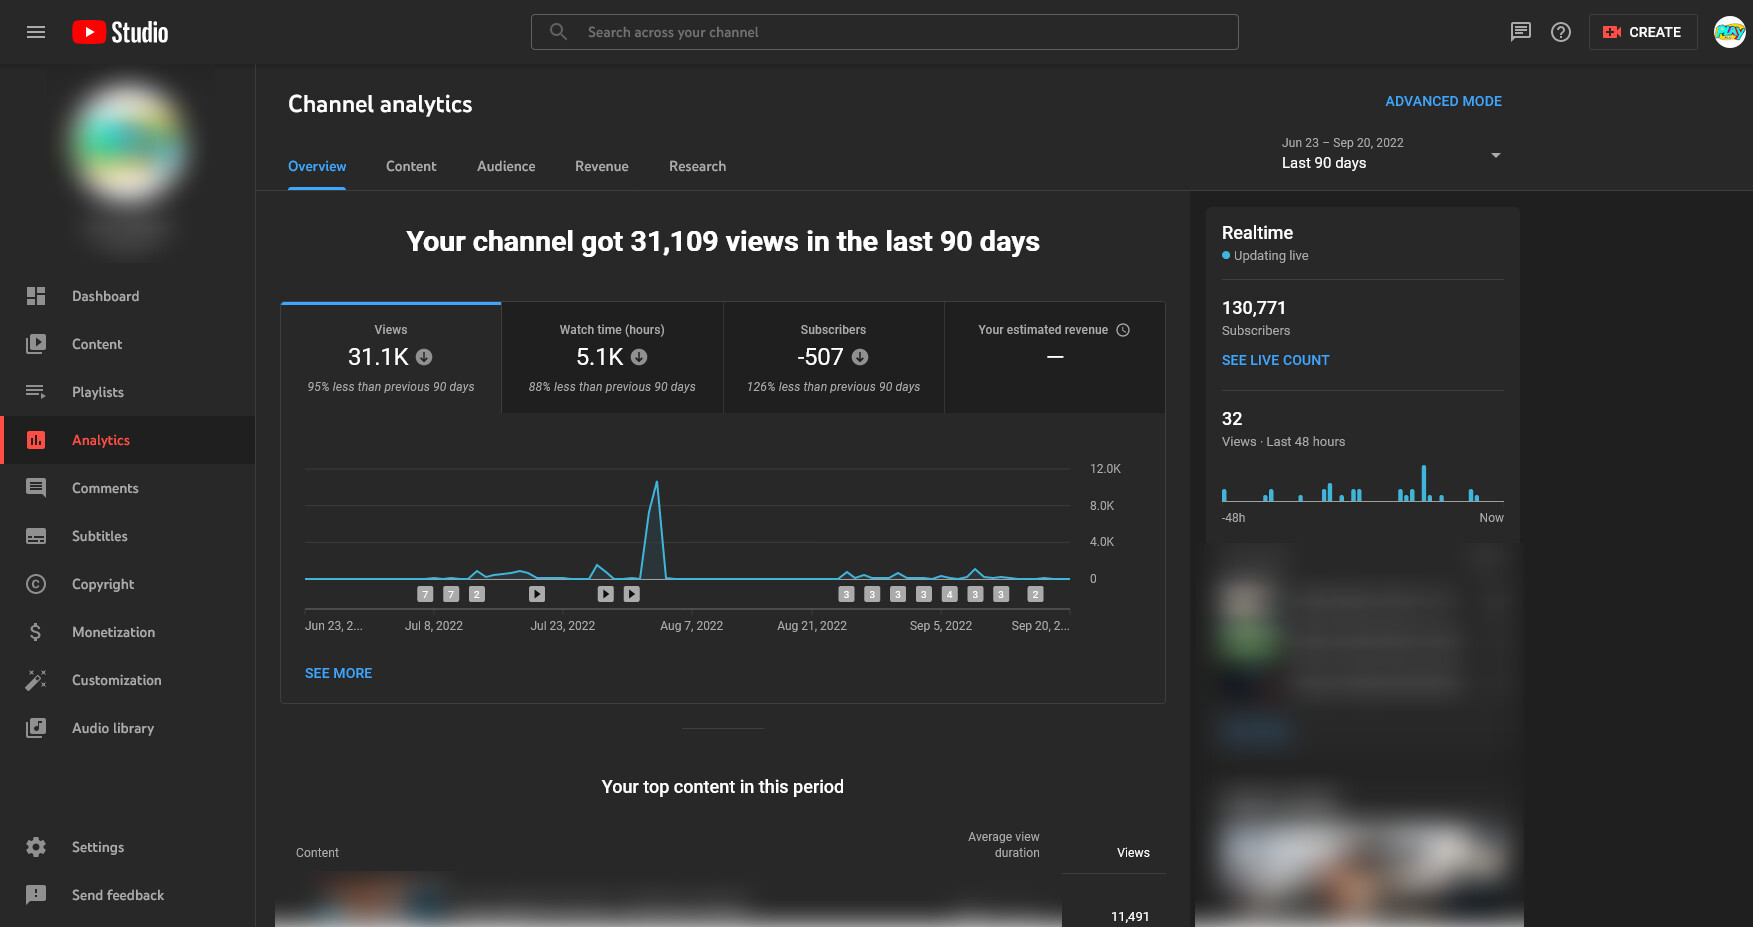Switch to the Audience tab

point(506,166)
